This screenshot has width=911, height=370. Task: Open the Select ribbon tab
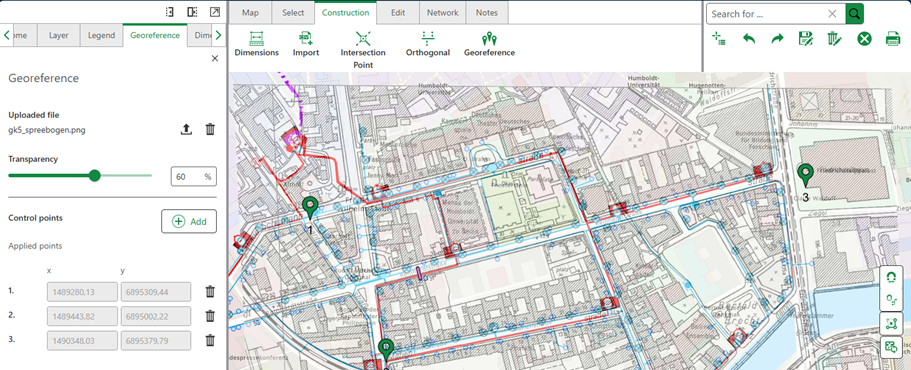pos(293,12)
